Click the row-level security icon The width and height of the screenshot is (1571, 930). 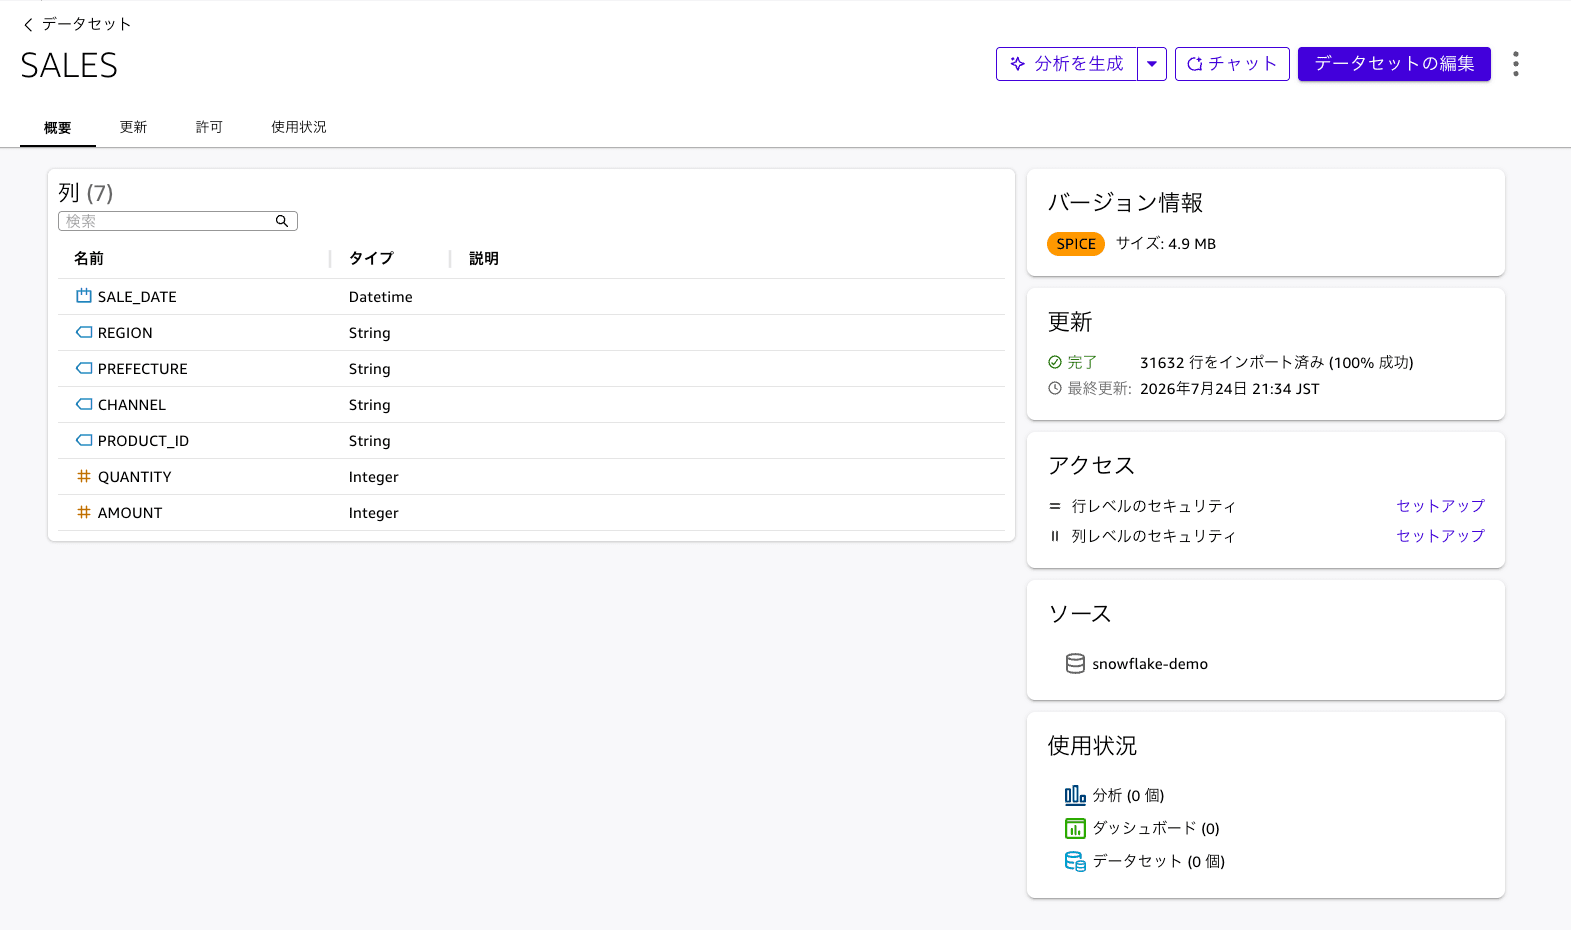point(1055,506)
